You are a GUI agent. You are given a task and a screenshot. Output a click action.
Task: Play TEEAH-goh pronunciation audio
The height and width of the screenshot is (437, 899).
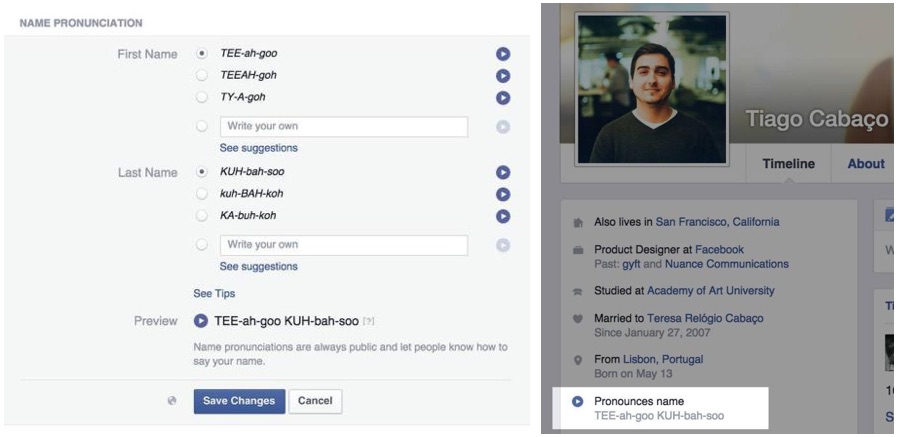tap(503, 76)
